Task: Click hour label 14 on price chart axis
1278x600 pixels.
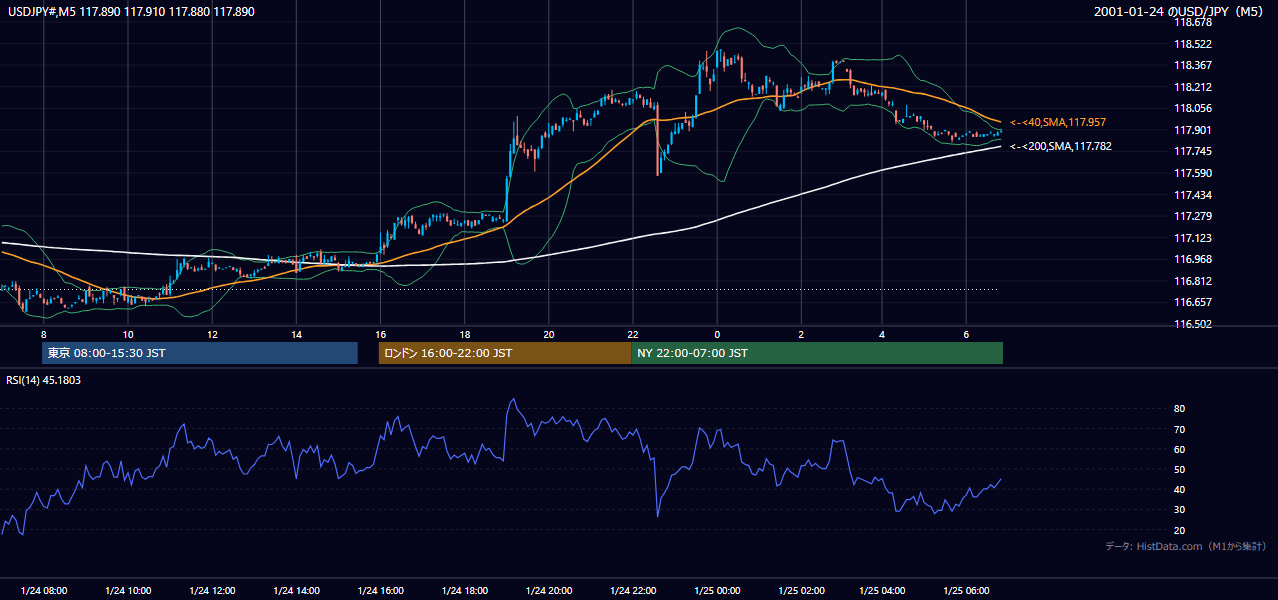Action: coord(296,333)
